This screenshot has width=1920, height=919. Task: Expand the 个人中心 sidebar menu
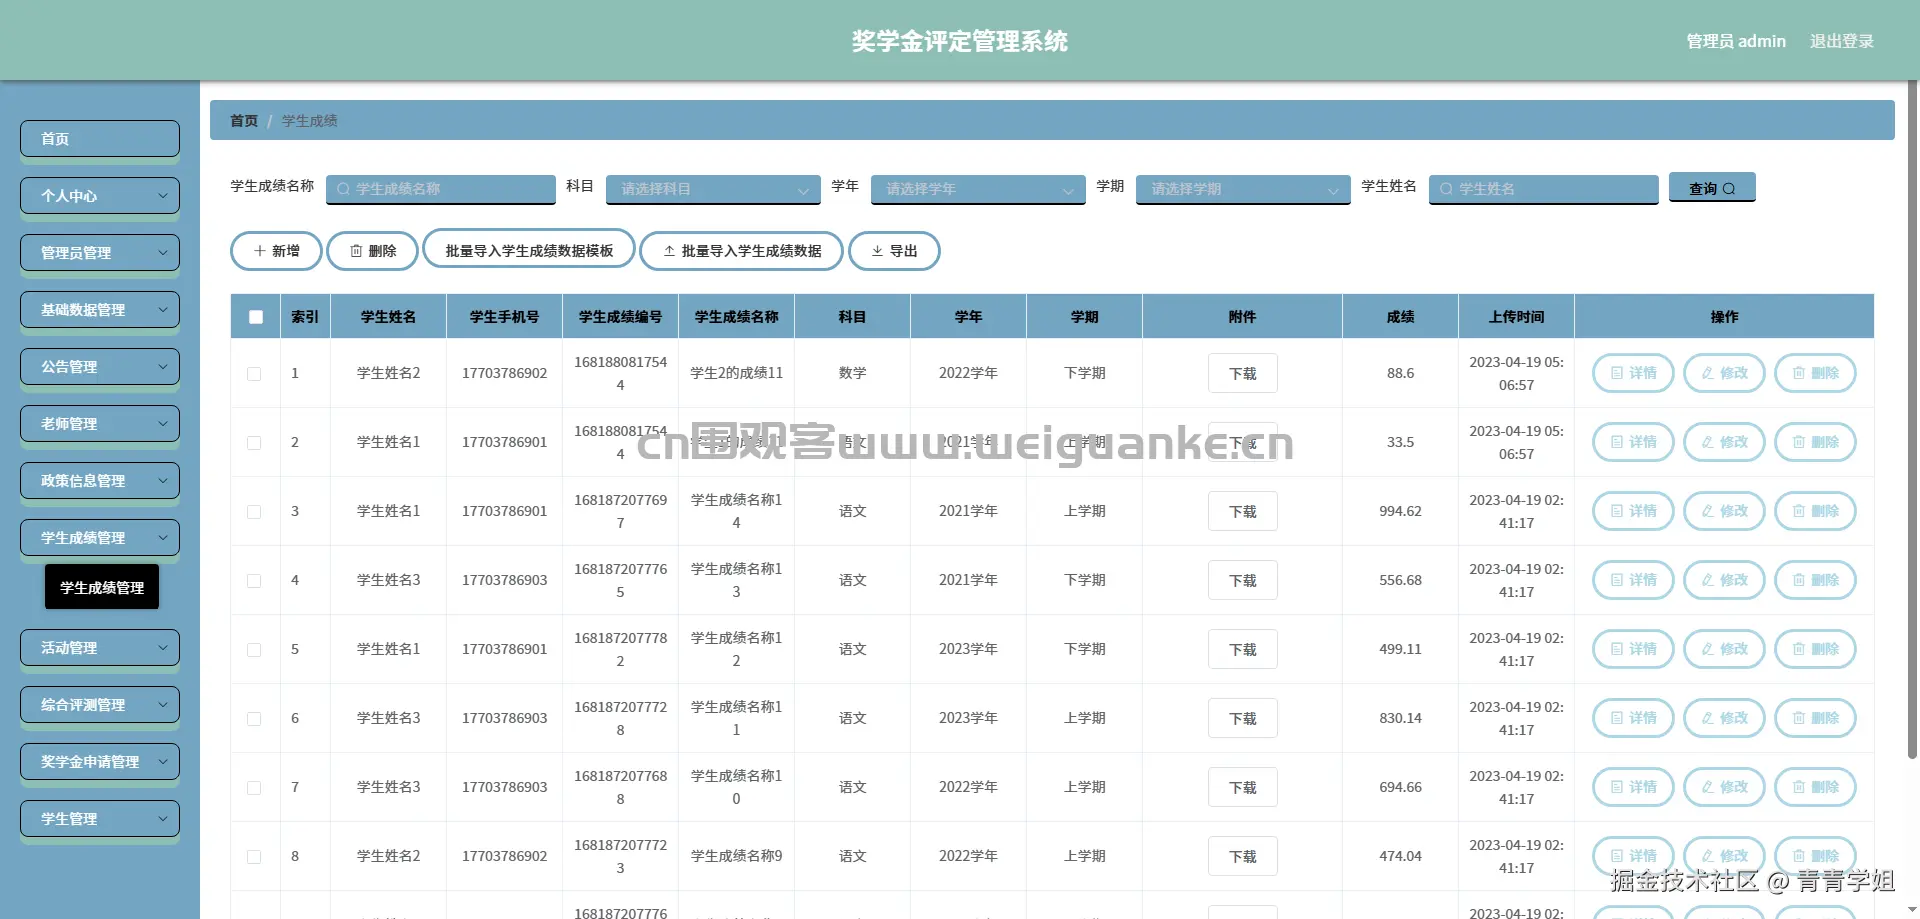[100, 196]
